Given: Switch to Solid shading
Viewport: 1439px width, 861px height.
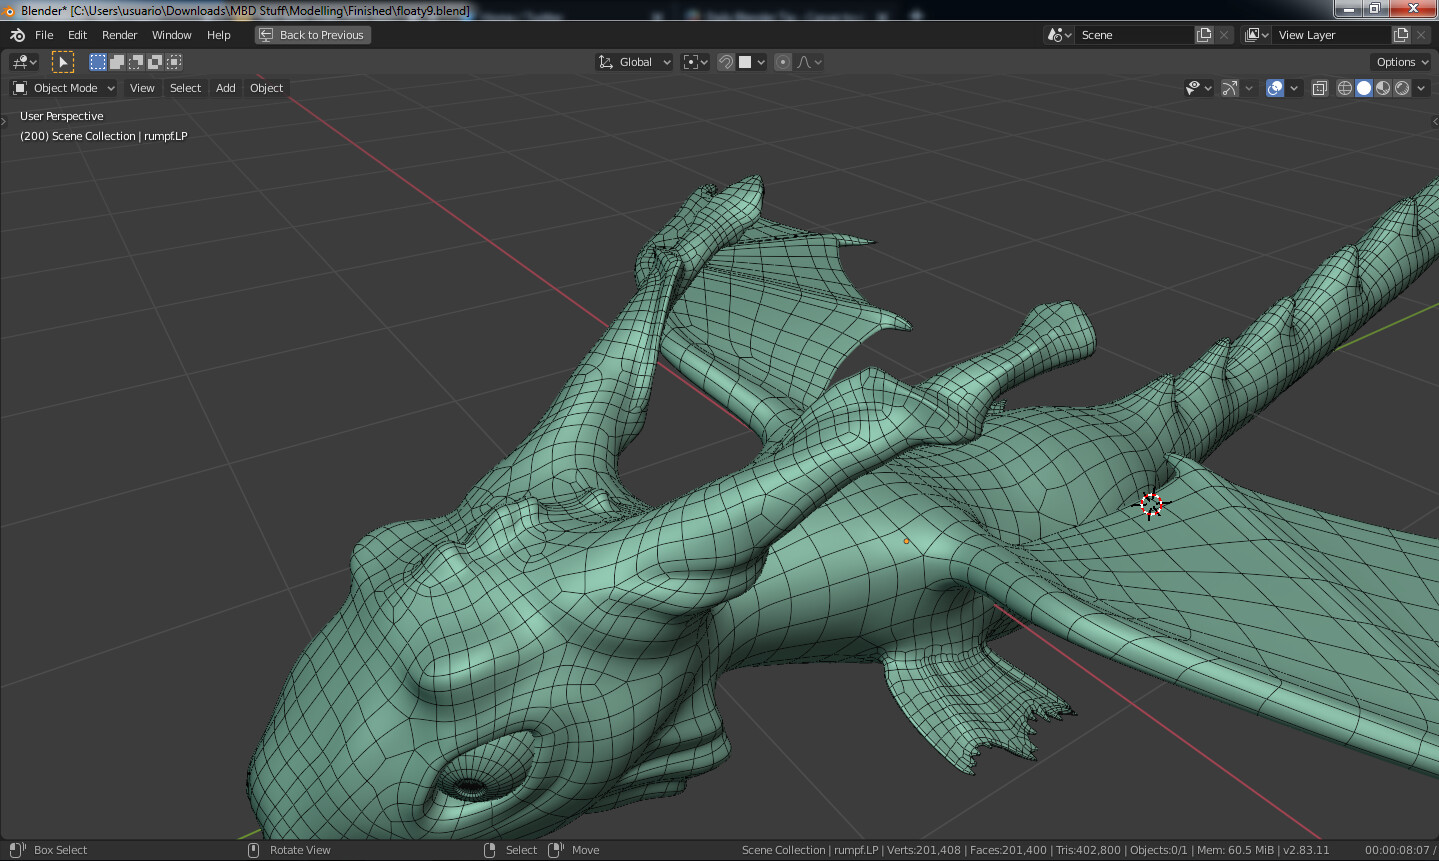Looking at the screenshot, I should coord(1364,88).
